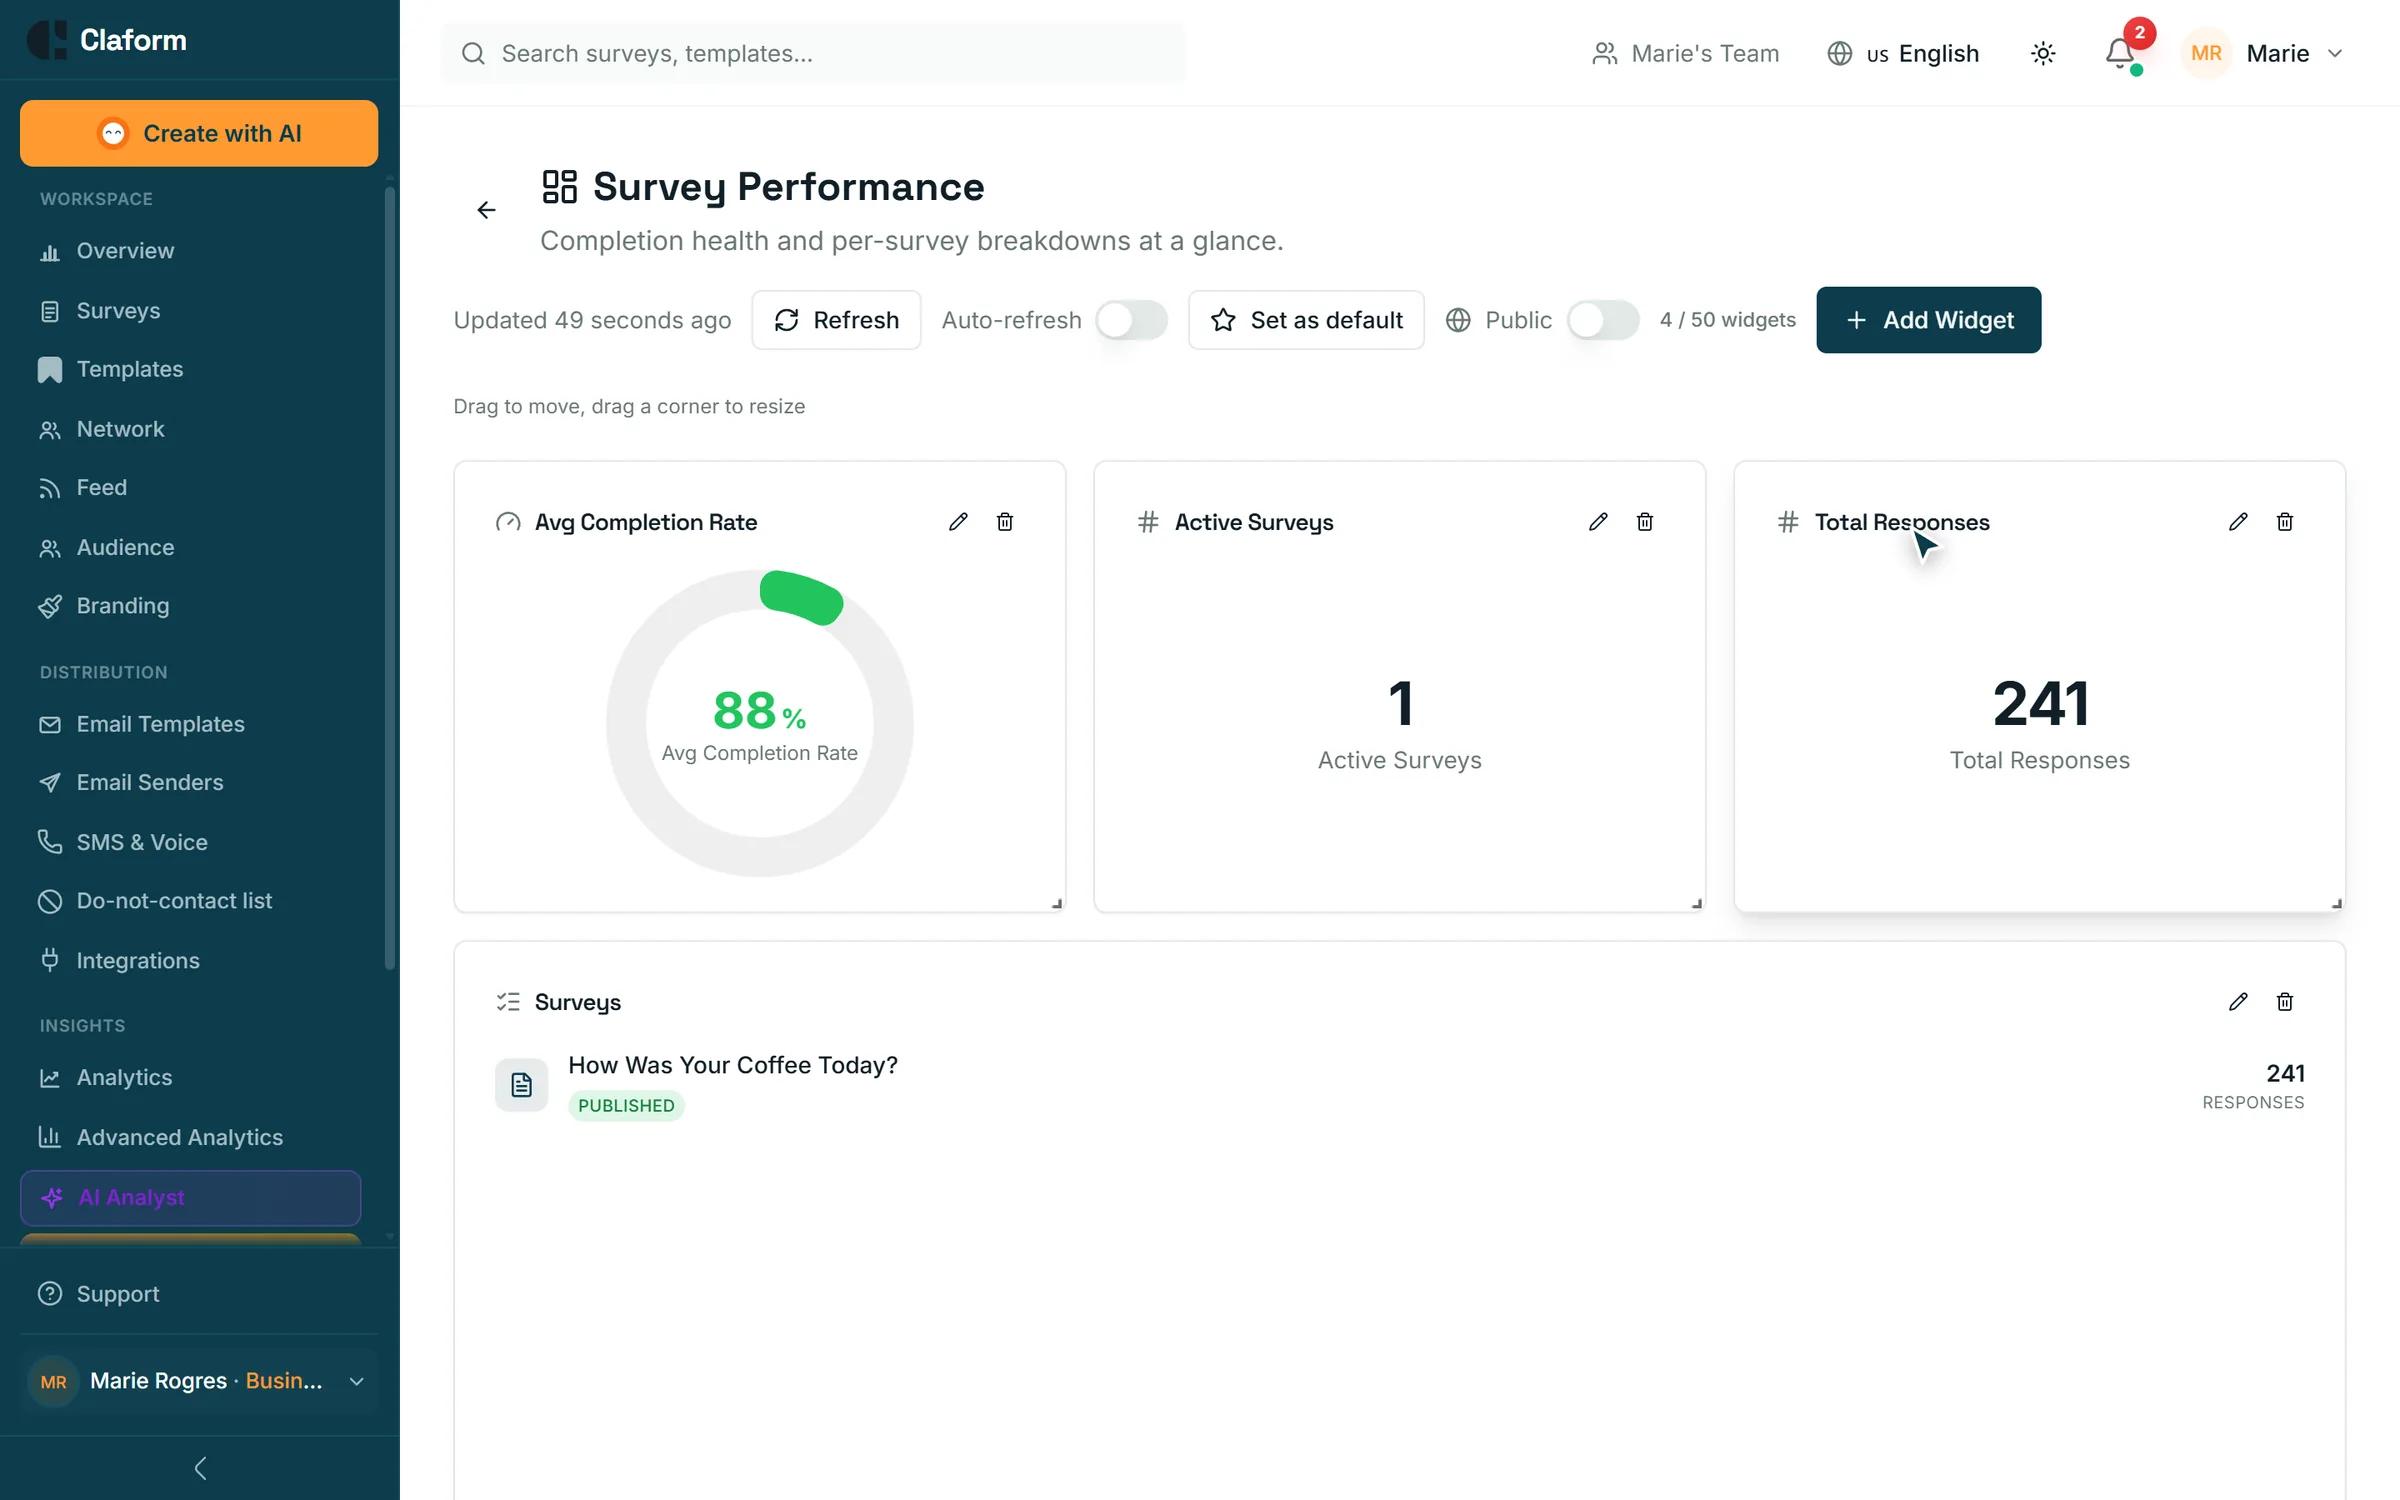2400x1500 pixels.
Task: Click the resize handle of Active Surveys widget
Action: pyautogui.click(x=1696, y=903)
